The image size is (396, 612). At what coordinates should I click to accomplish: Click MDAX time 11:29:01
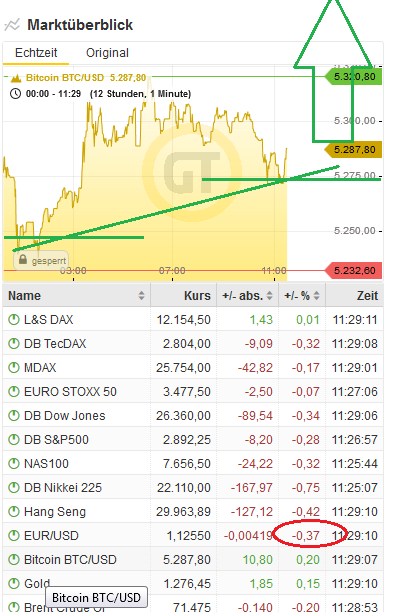[355, 368]
